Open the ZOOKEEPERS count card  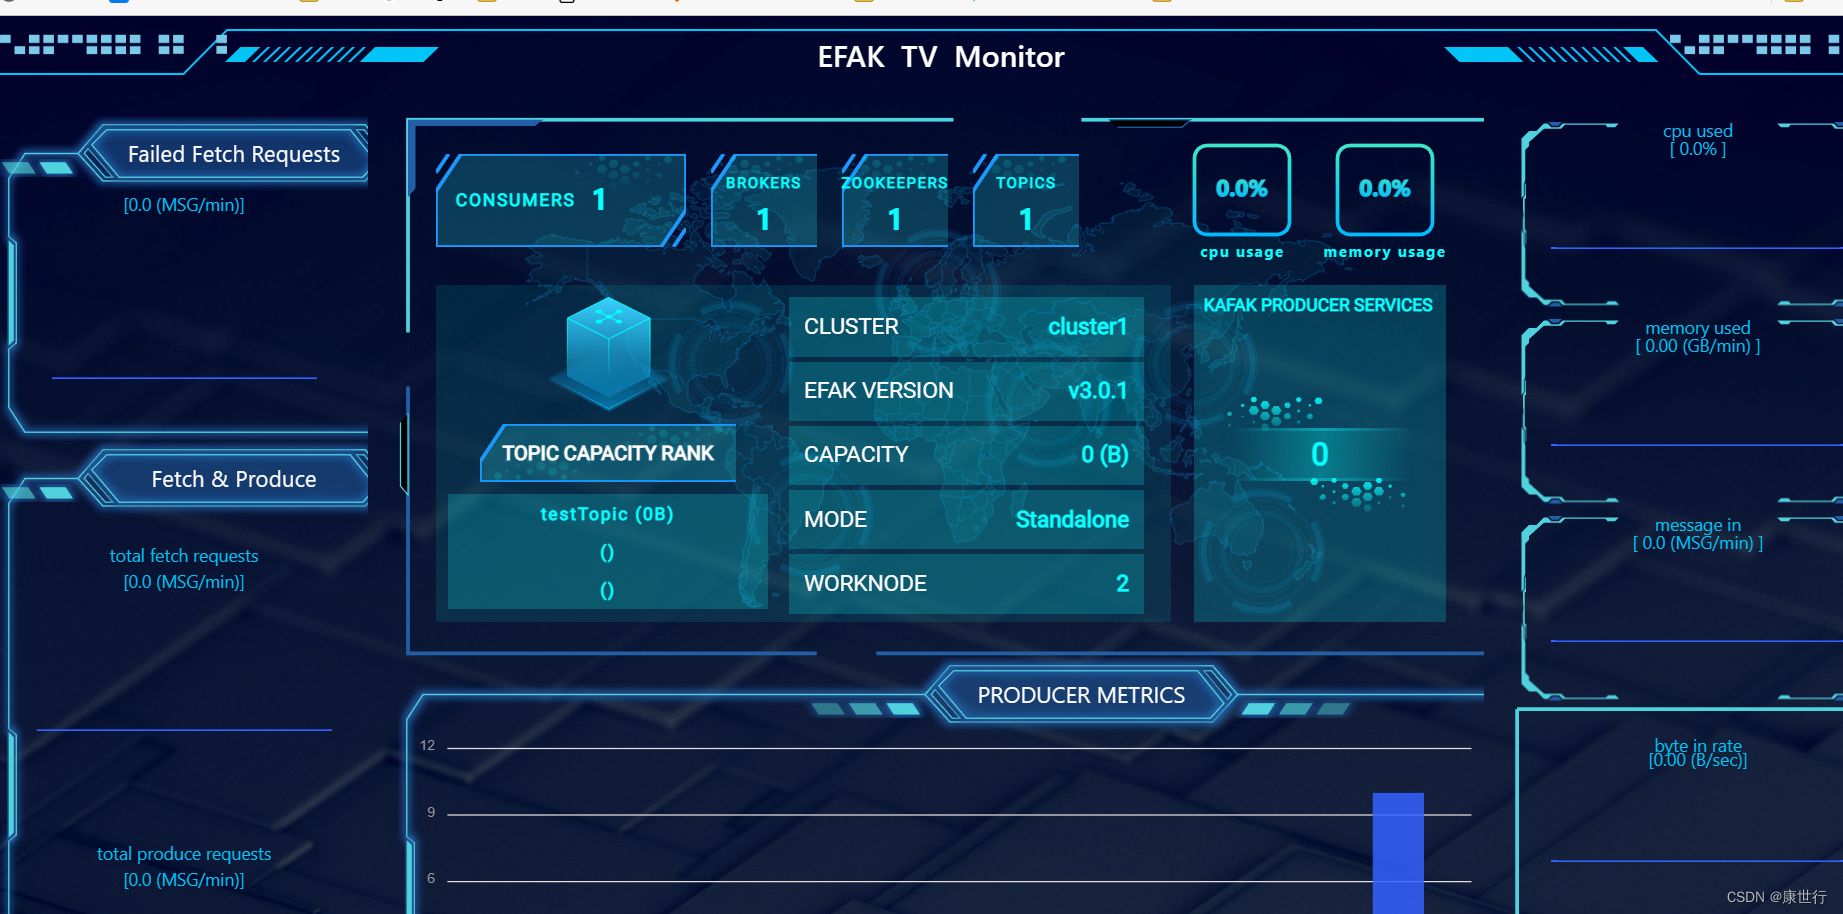point(895,200)
